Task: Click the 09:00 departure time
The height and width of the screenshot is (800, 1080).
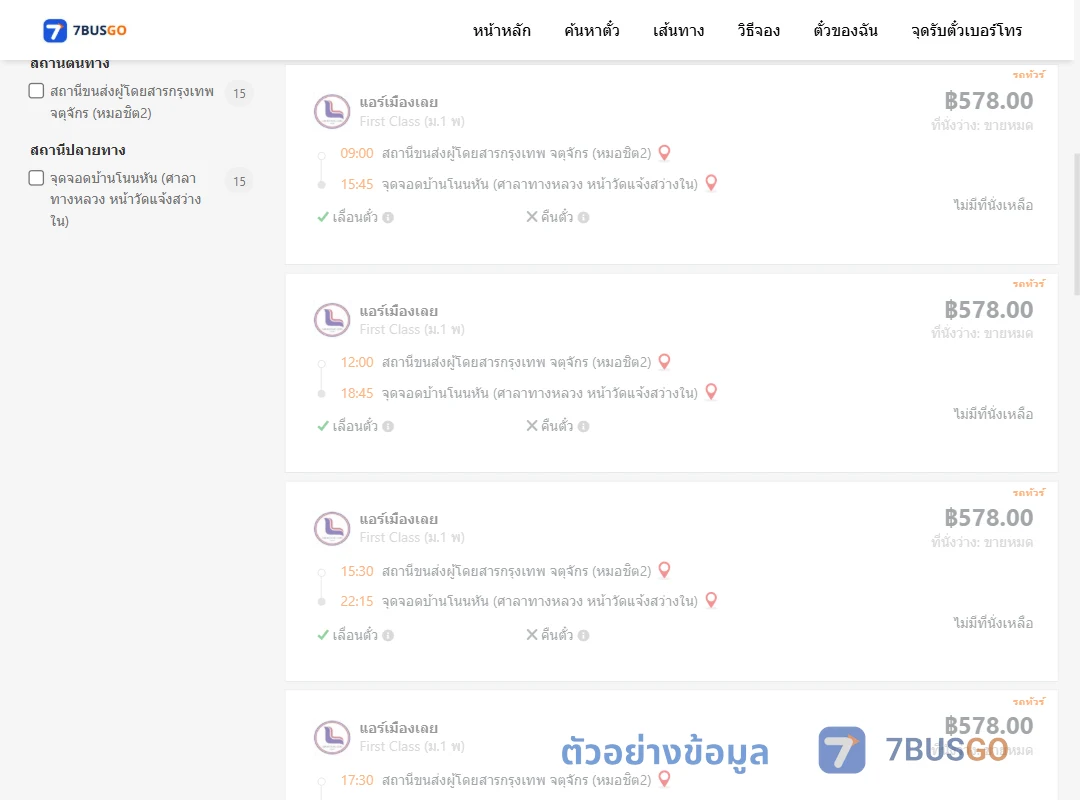Action: click(x=357, y=153)
